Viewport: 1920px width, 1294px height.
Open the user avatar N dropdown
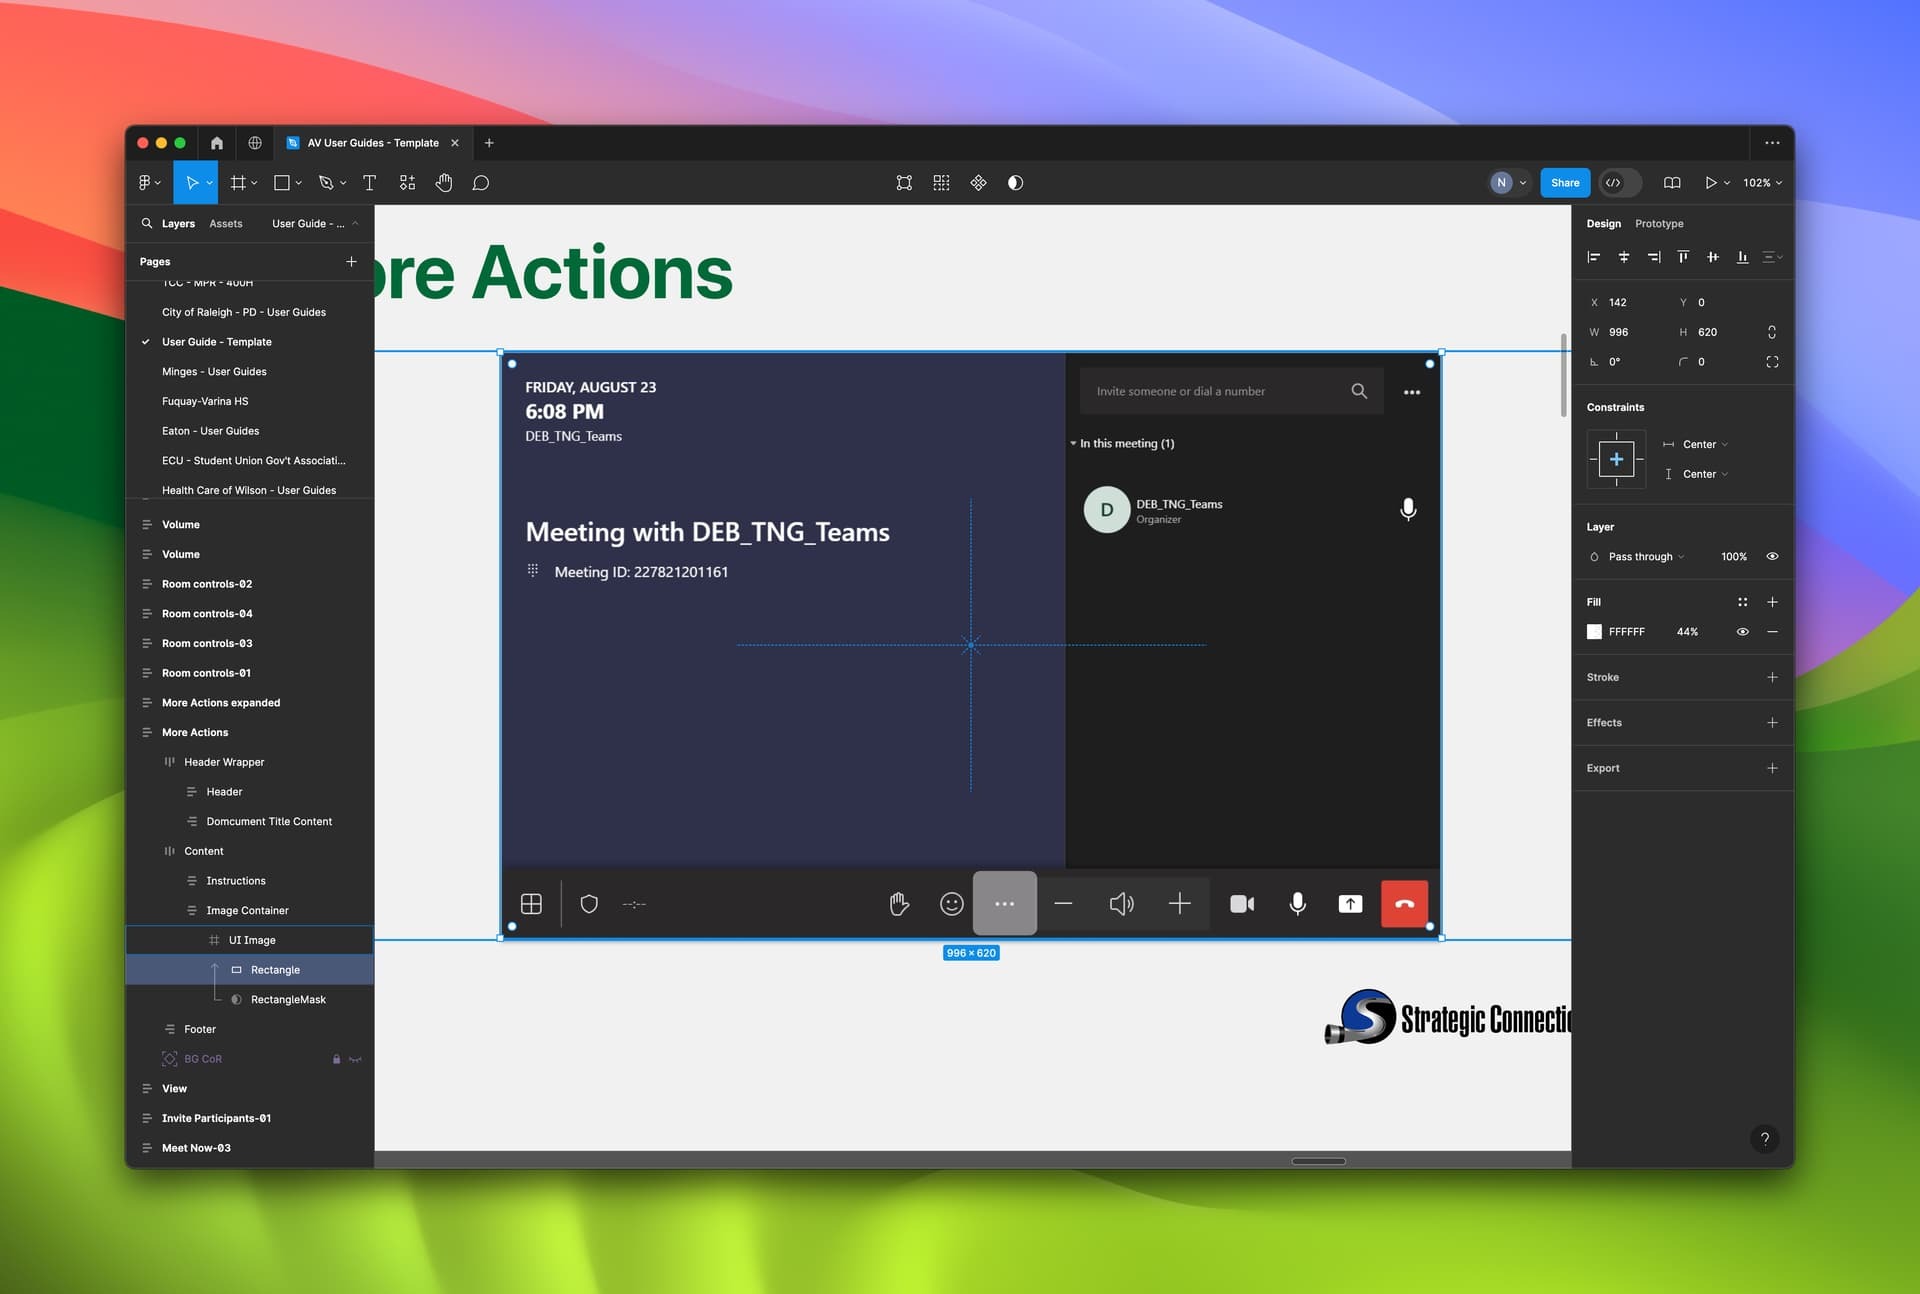click(1509, 183)
